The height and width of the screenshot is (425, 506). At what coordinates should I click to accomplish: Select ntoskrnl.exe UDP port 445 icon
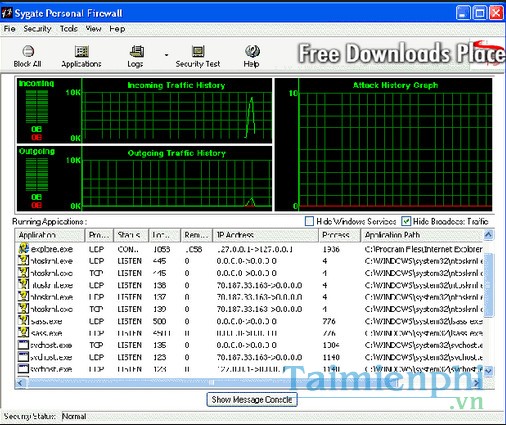pyautogui.click(x=23, y=261)
